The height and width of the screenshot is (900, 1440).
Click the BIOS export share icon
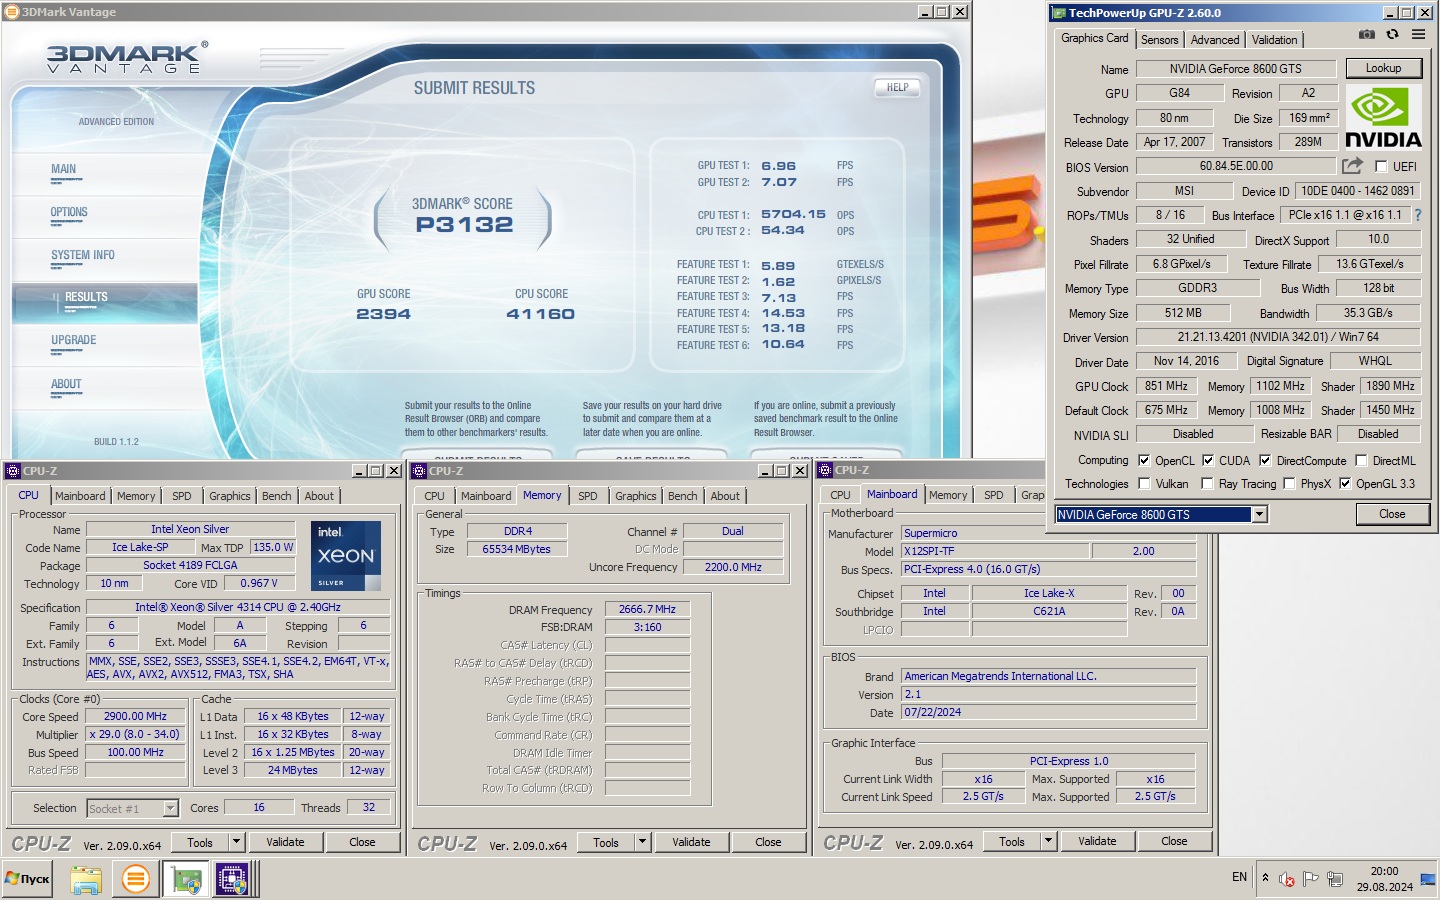coord(1352,166)
